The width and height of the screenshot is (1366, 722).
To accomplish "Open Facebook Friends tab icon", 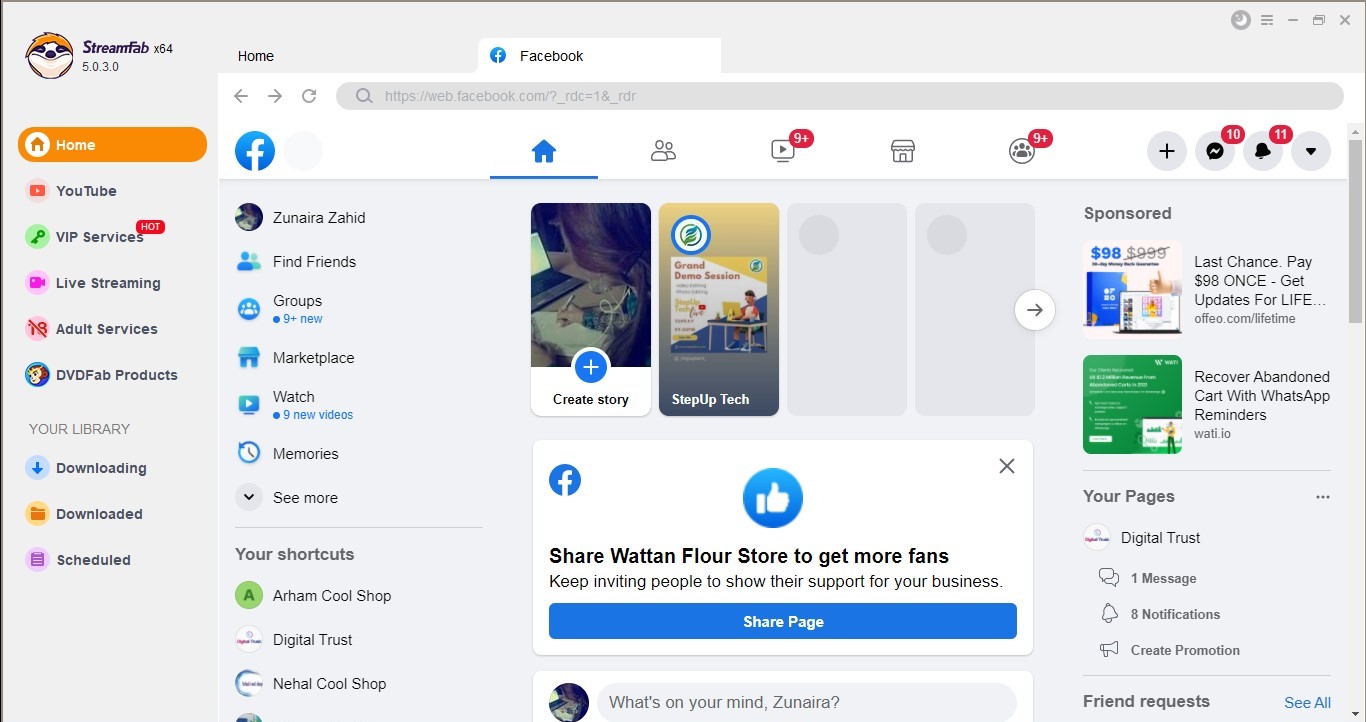I will pyautogui.click(x=663, y=151).
